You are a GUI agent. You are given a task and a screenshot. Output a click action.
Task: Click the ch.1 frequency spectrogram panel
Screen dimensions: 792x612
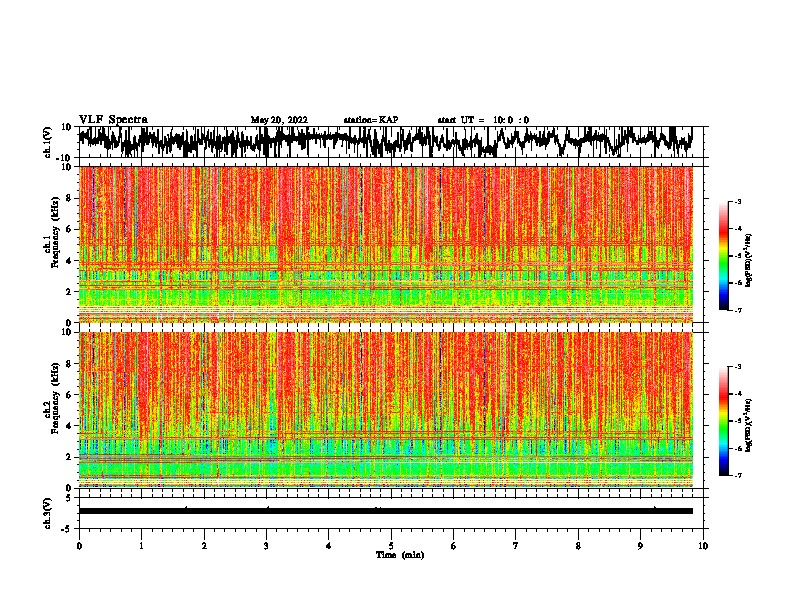(385, 244)
